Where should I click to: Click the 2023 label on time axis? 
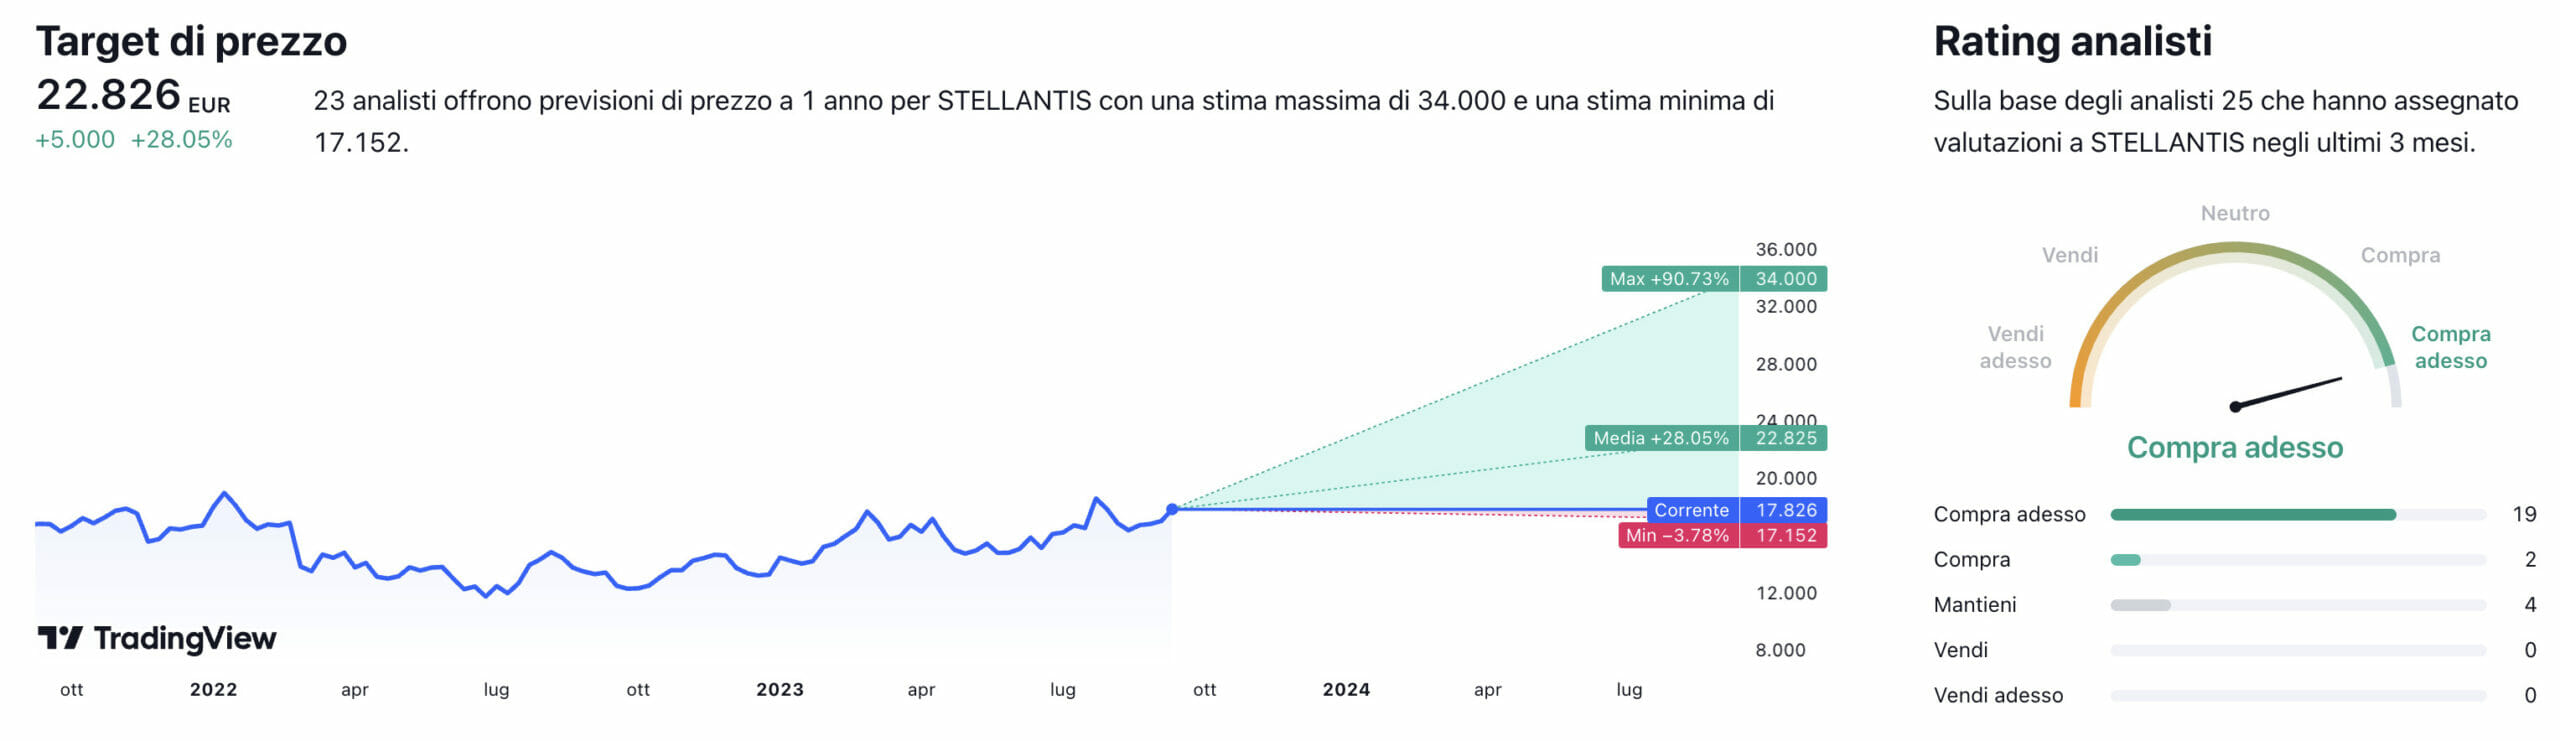[780, 689]
